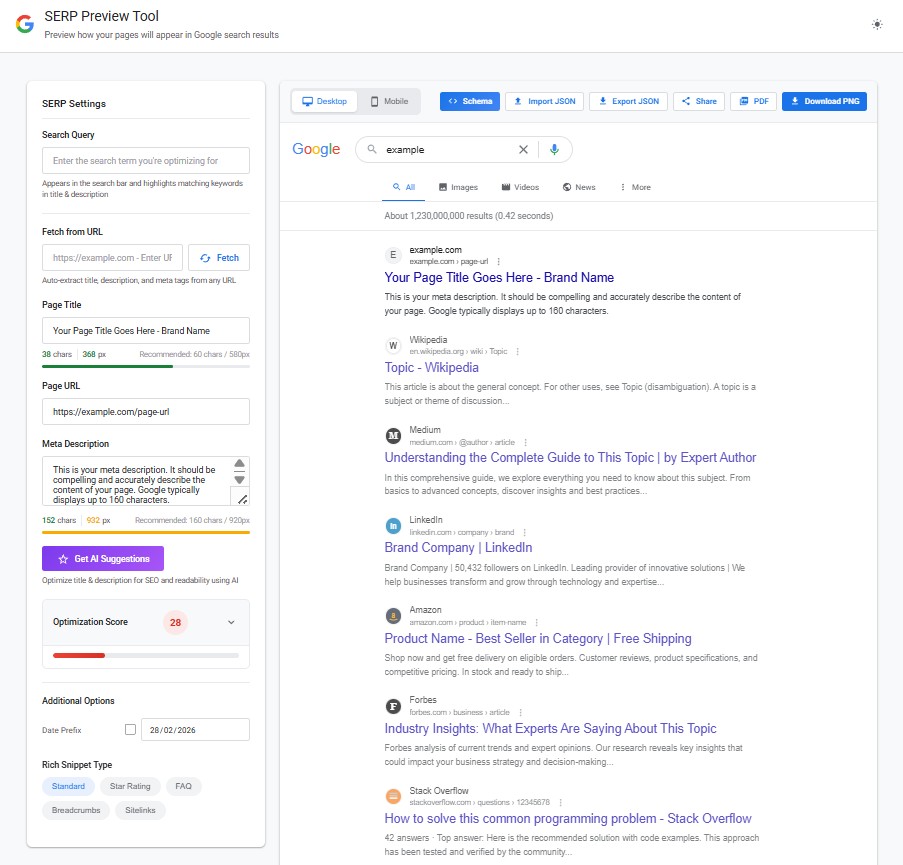This screenshot has height=865, width=903.
Task: Switch to the Images search tab
Action: 458,187
